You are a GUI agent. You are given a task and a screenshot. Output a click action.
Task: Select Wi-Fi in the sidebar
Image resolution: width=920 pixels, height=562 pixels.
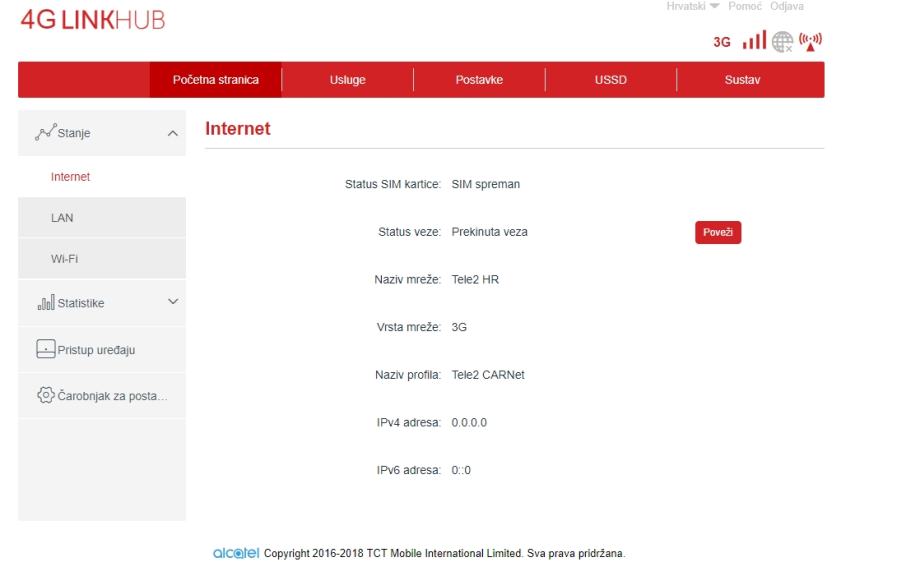[102, 259]
